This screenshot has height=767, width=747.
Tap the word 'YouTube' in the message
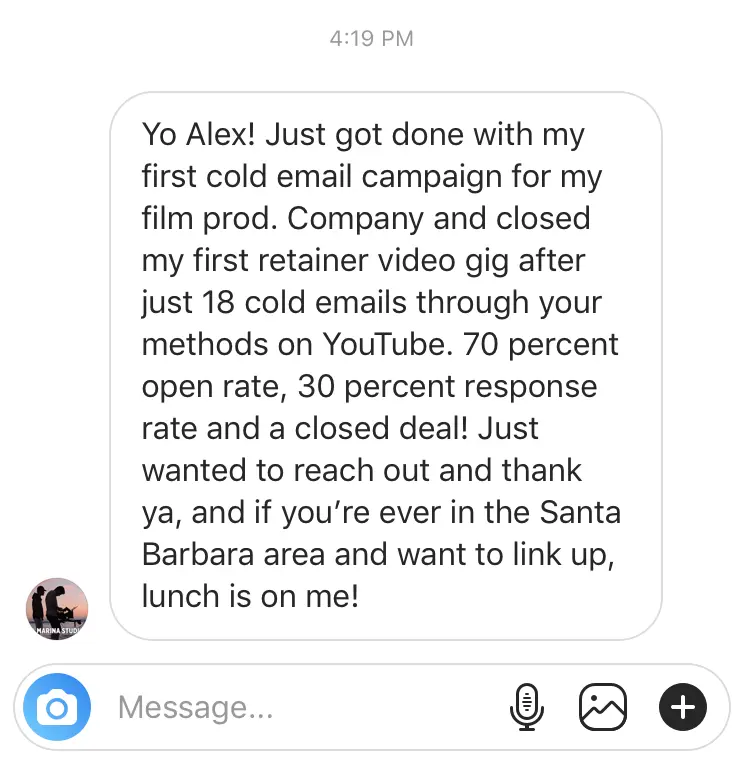point(387,344)
